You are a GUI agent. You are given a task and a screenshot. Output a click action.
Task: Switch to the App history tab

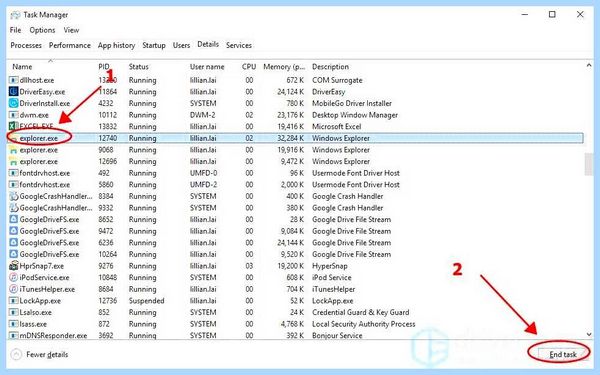[x=116, y=45]
